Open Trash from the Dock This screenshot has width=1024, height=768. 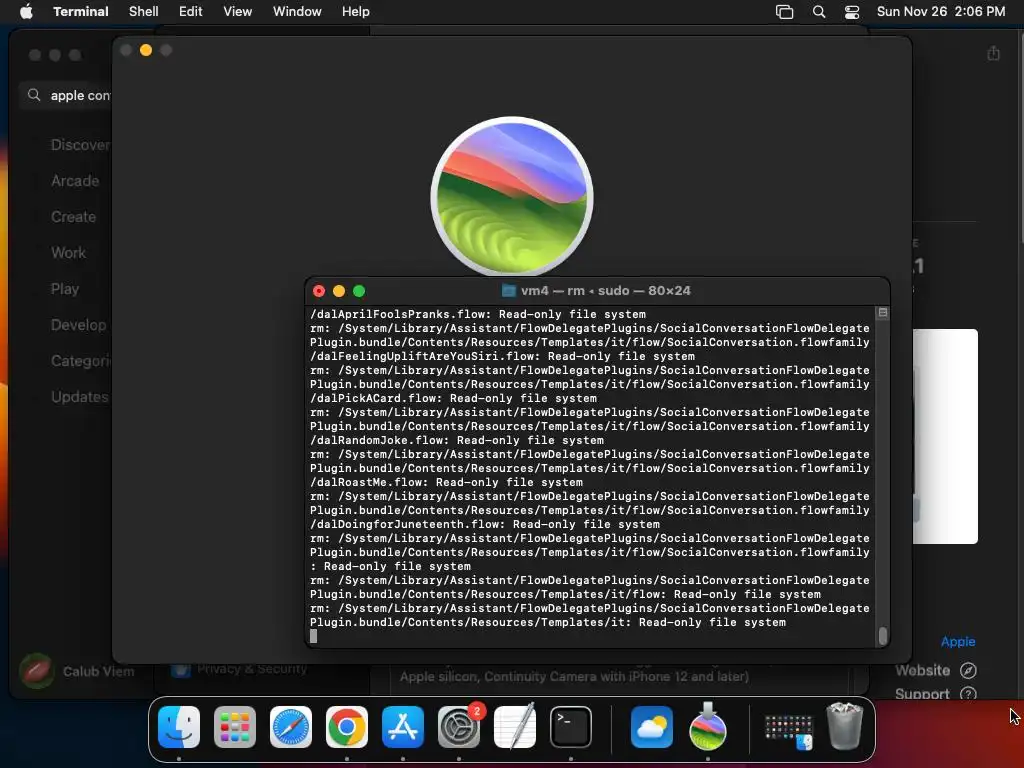pyautogui.click(x=844, y=726)
